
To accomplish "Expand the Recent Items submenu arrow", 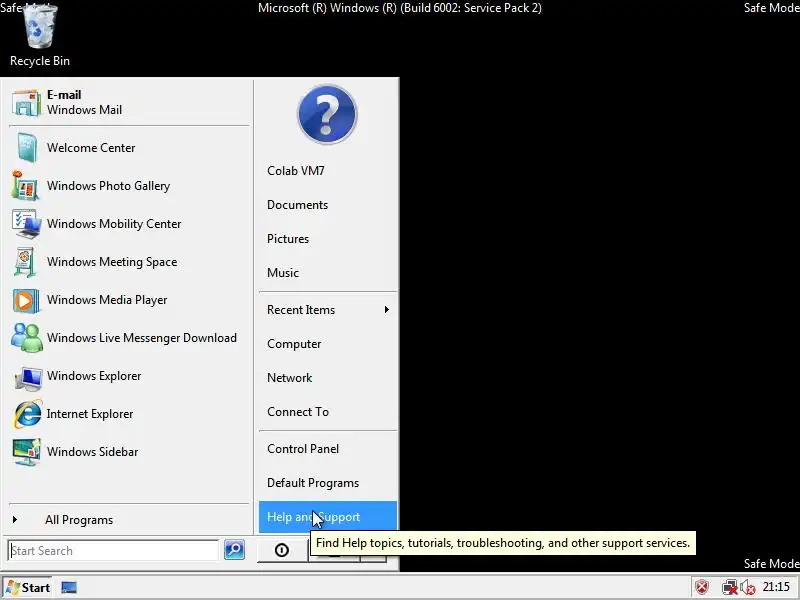I will (x=387, y=310).
